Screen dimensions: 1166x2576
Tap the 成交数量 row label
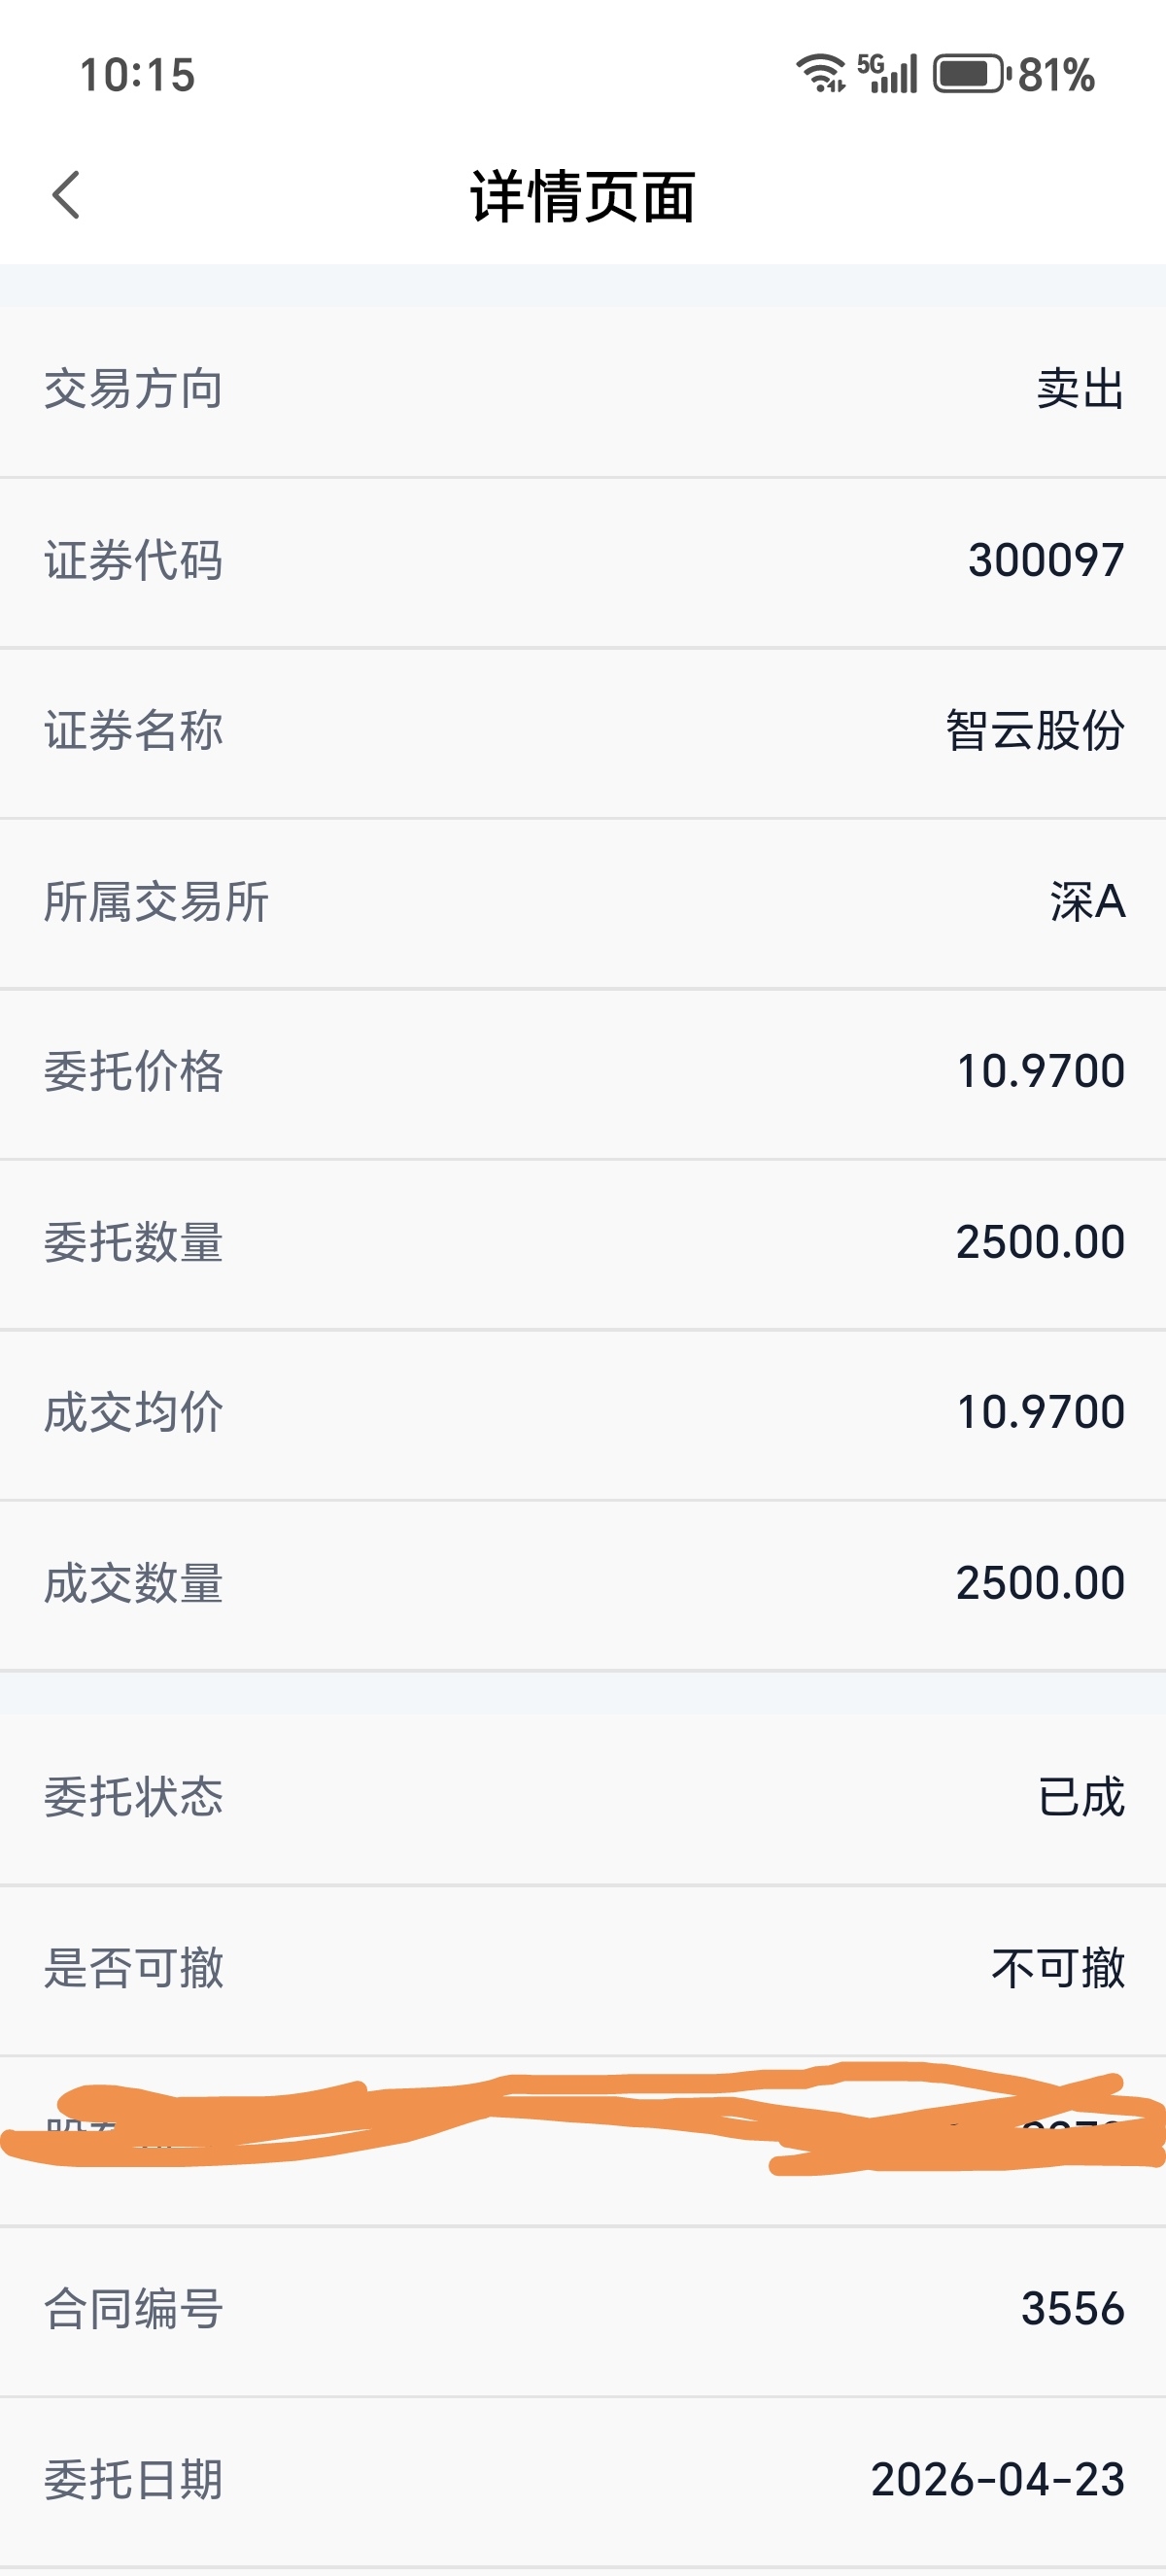[x=133, y=1584]
